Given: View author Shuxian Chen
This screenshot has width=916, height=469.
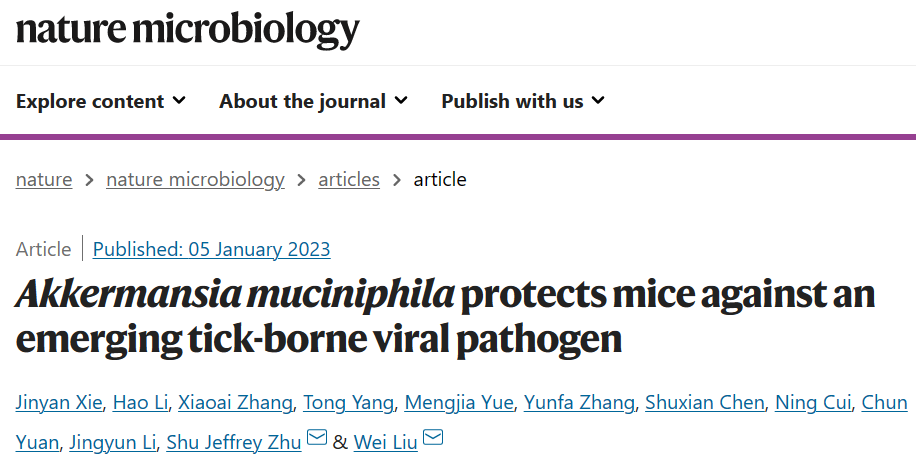Looking at the screenshot, I should pos(705,403).
